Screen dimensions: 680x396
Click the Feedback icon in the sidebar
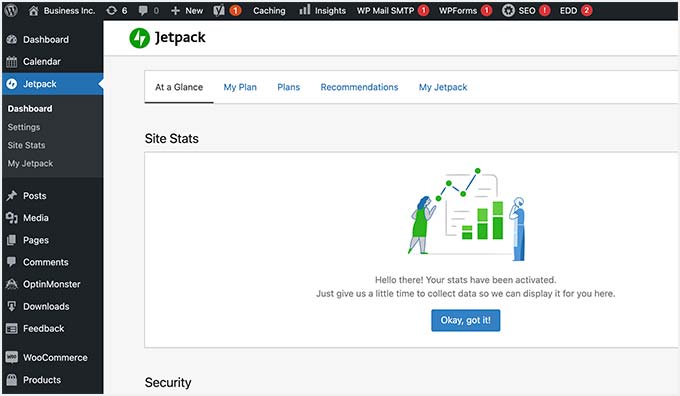pyautogui.click(x=12, y=328)
